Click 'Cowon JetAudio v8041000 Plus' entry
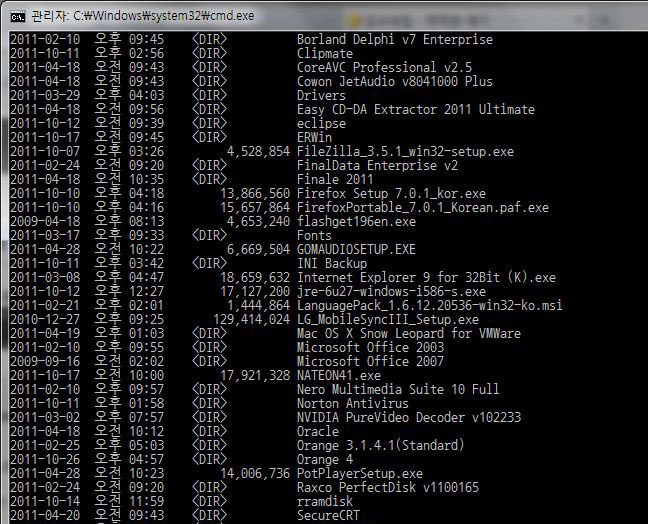 coord(395,81)
